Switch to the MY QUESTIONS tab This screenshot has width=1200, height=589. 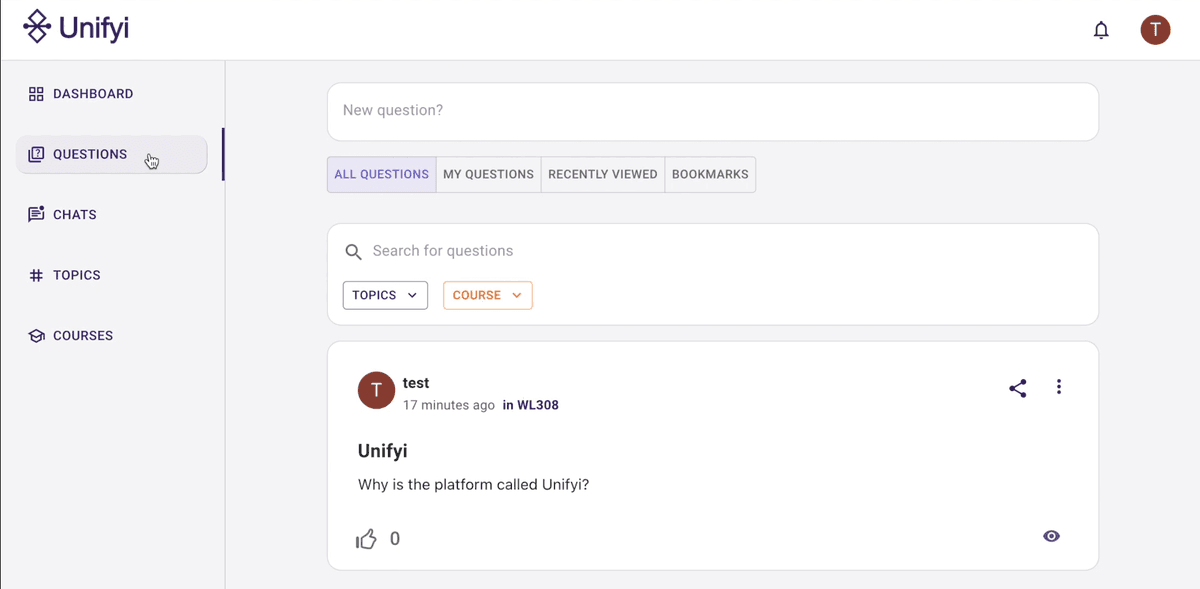point(488,174)
